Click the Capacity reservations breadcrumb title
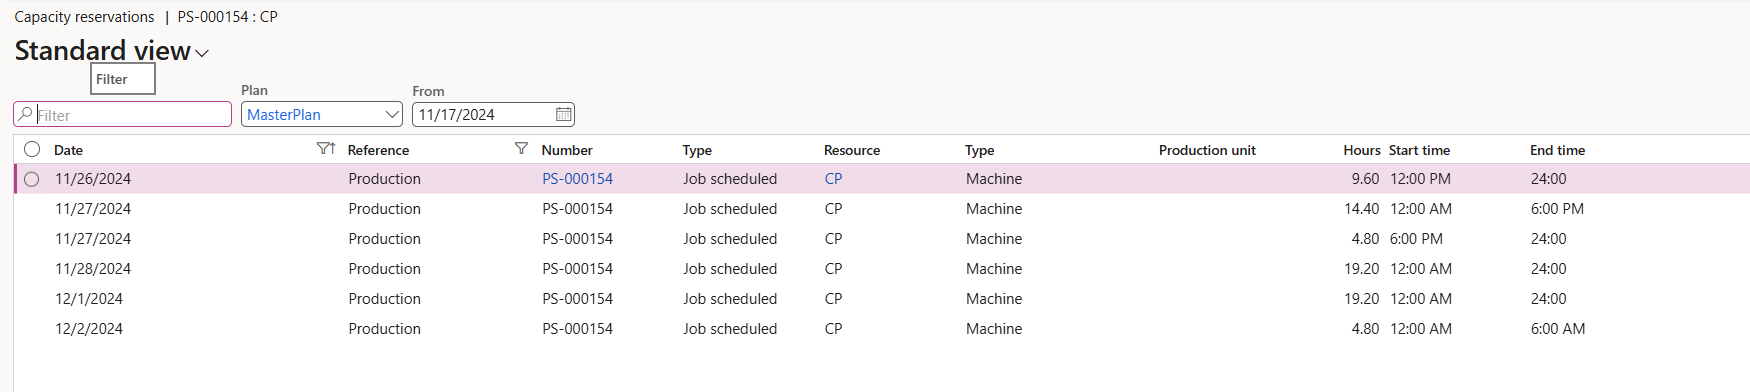 (x=84, y=17)
